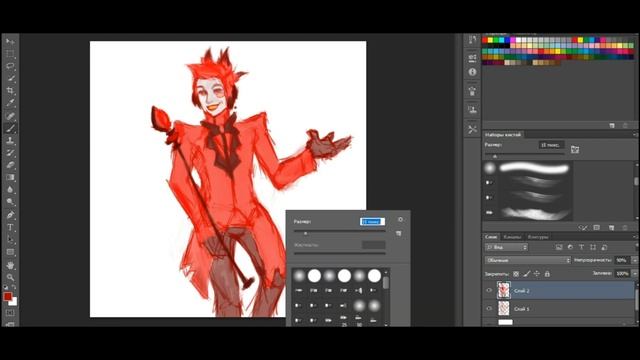Select the Path Selection arrow tool
Viewport: 640px width, 360px height.
coord(10,240)
